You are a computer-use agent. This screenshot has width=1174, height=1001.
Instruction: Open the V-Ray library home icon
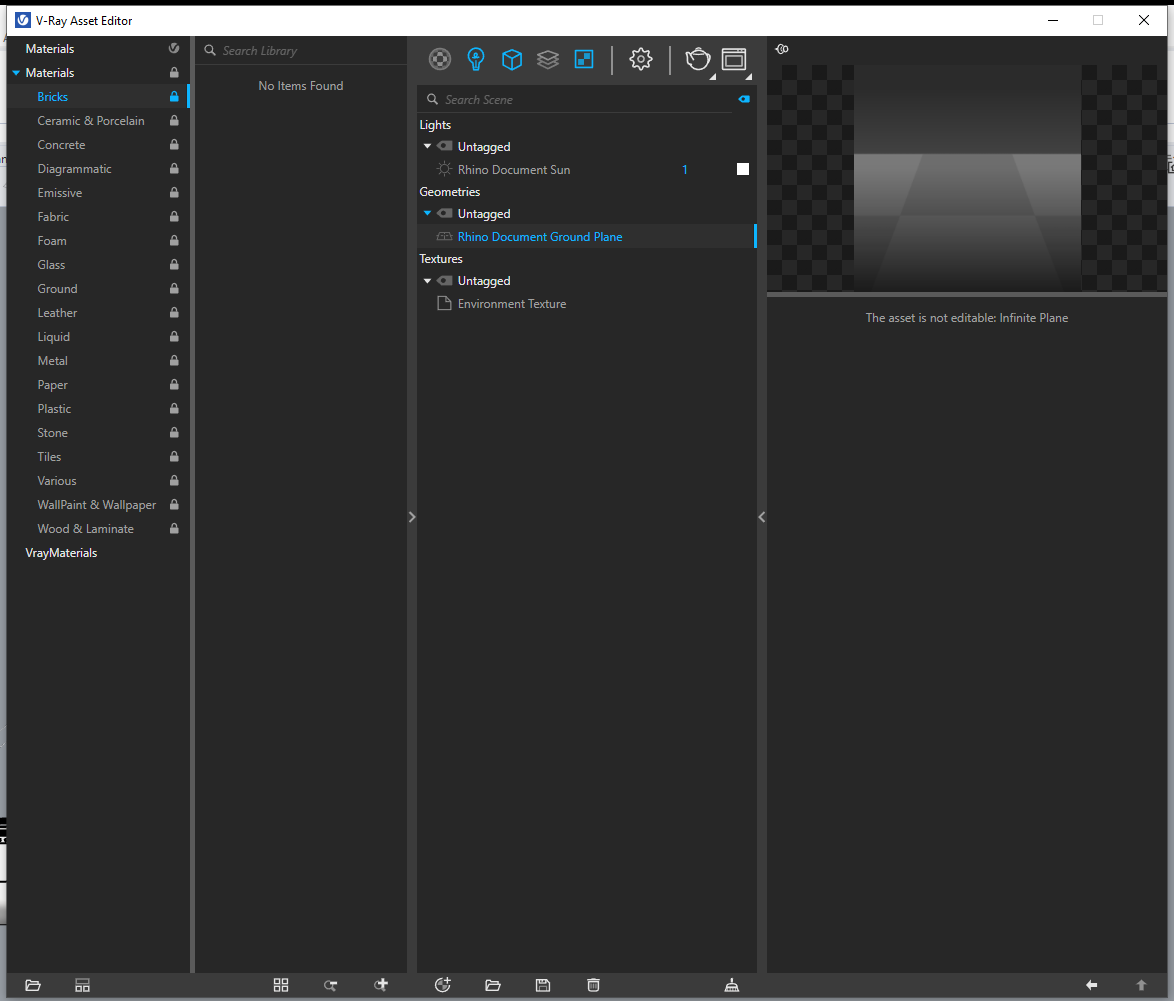pyautogui.click(x=174, y=48)
